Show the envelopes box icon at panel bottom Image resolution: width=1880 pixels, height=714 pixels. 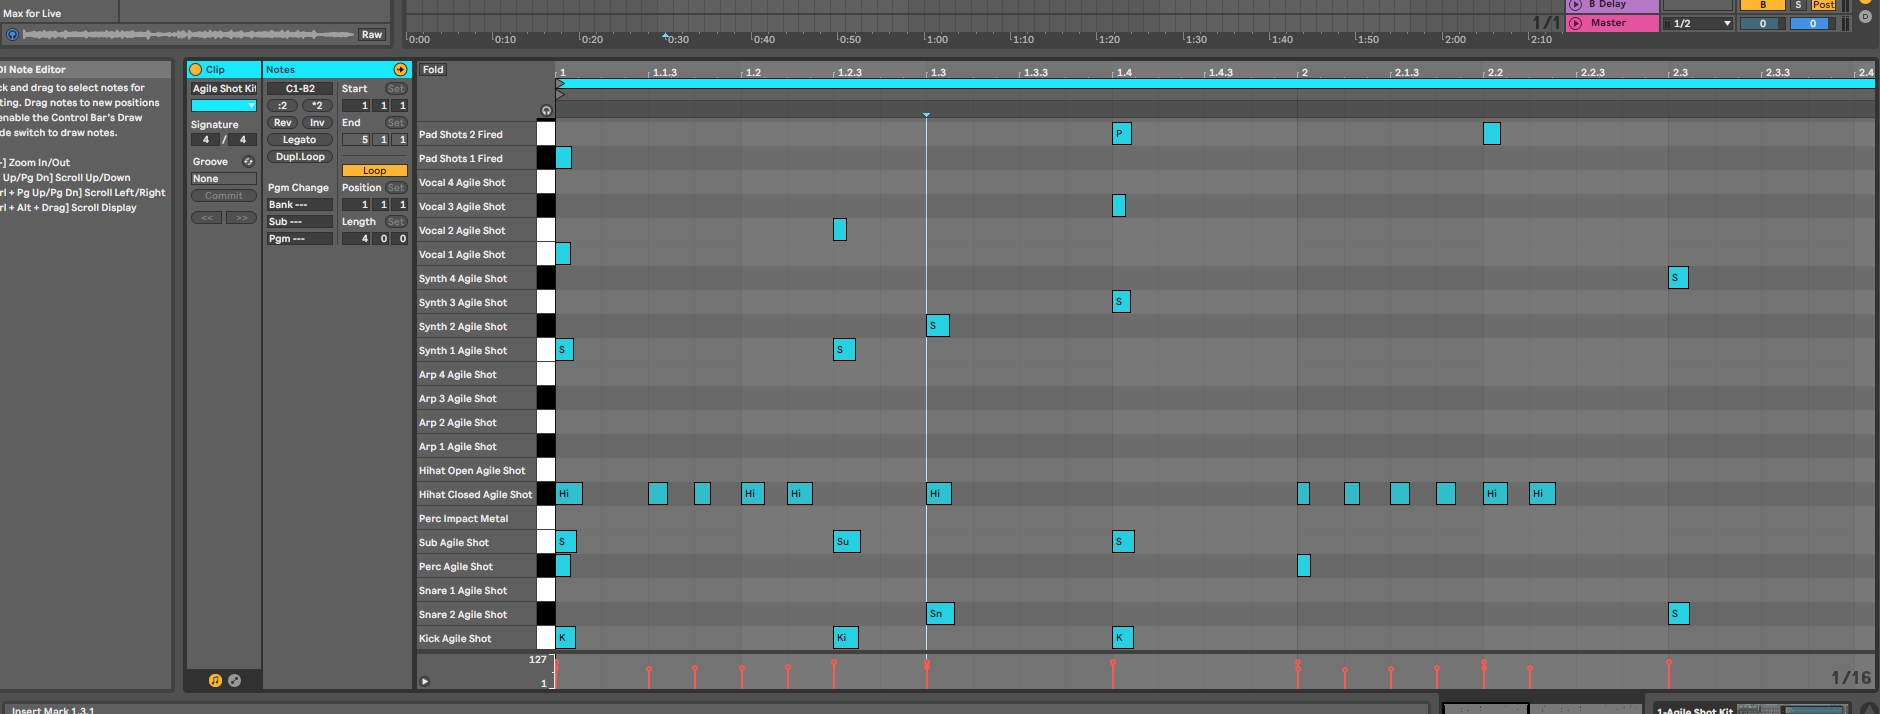pos(234,680)
